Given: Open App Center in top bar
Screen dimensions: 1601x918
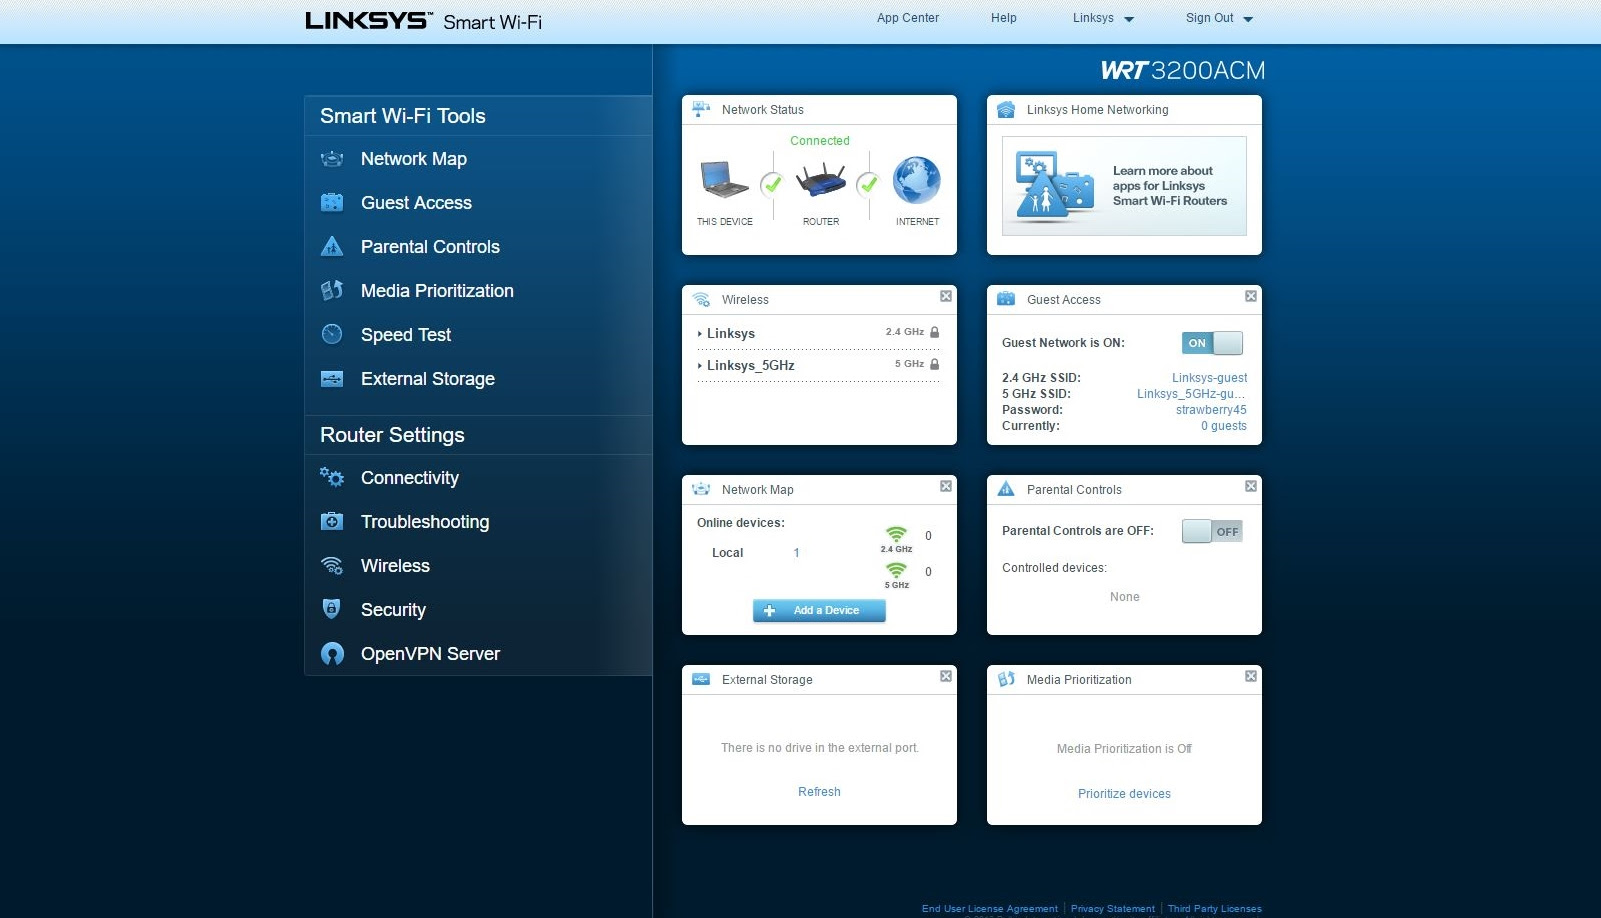Looking at the screenshot, I should (908, 18).
